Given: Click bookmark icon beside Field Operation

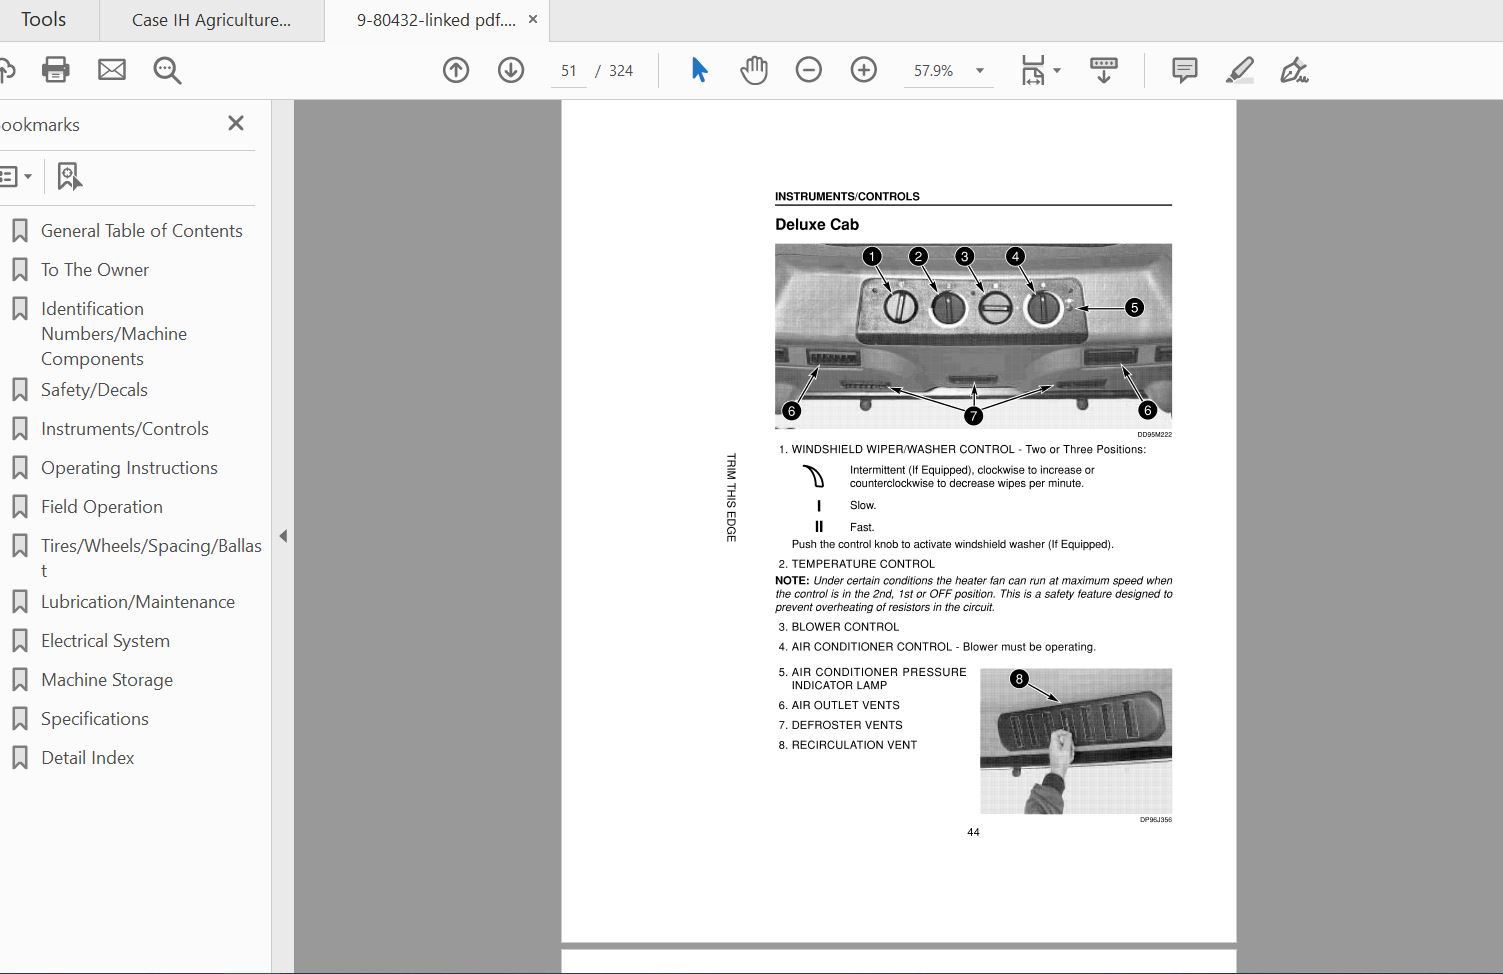Looking at the screenshot, I should (x=20, y=507).
